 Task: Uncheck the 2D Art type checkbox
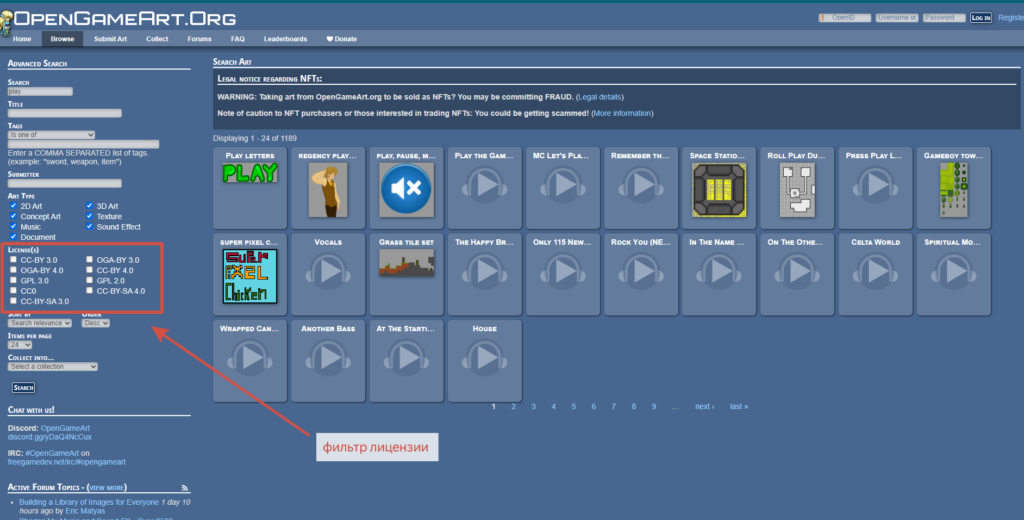pyautogui.click(x=13, y=205)
